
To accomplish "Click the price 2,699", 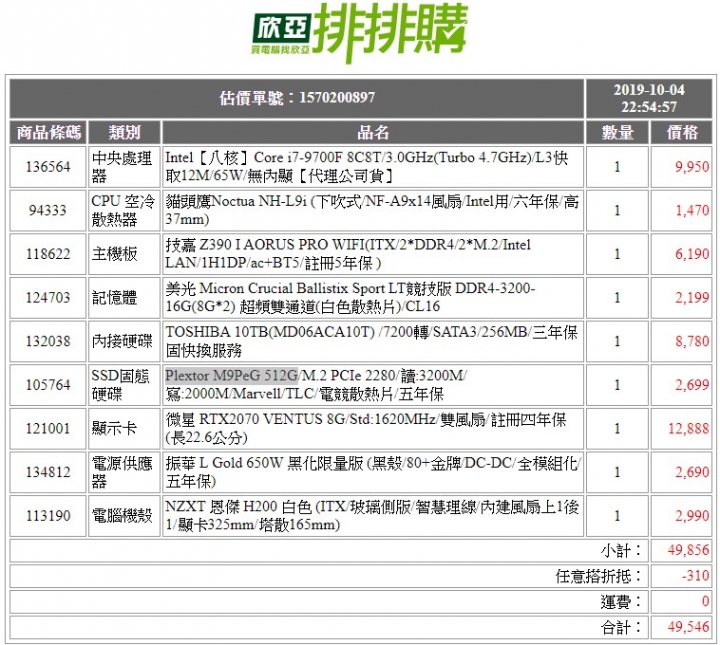I will 692,385.
